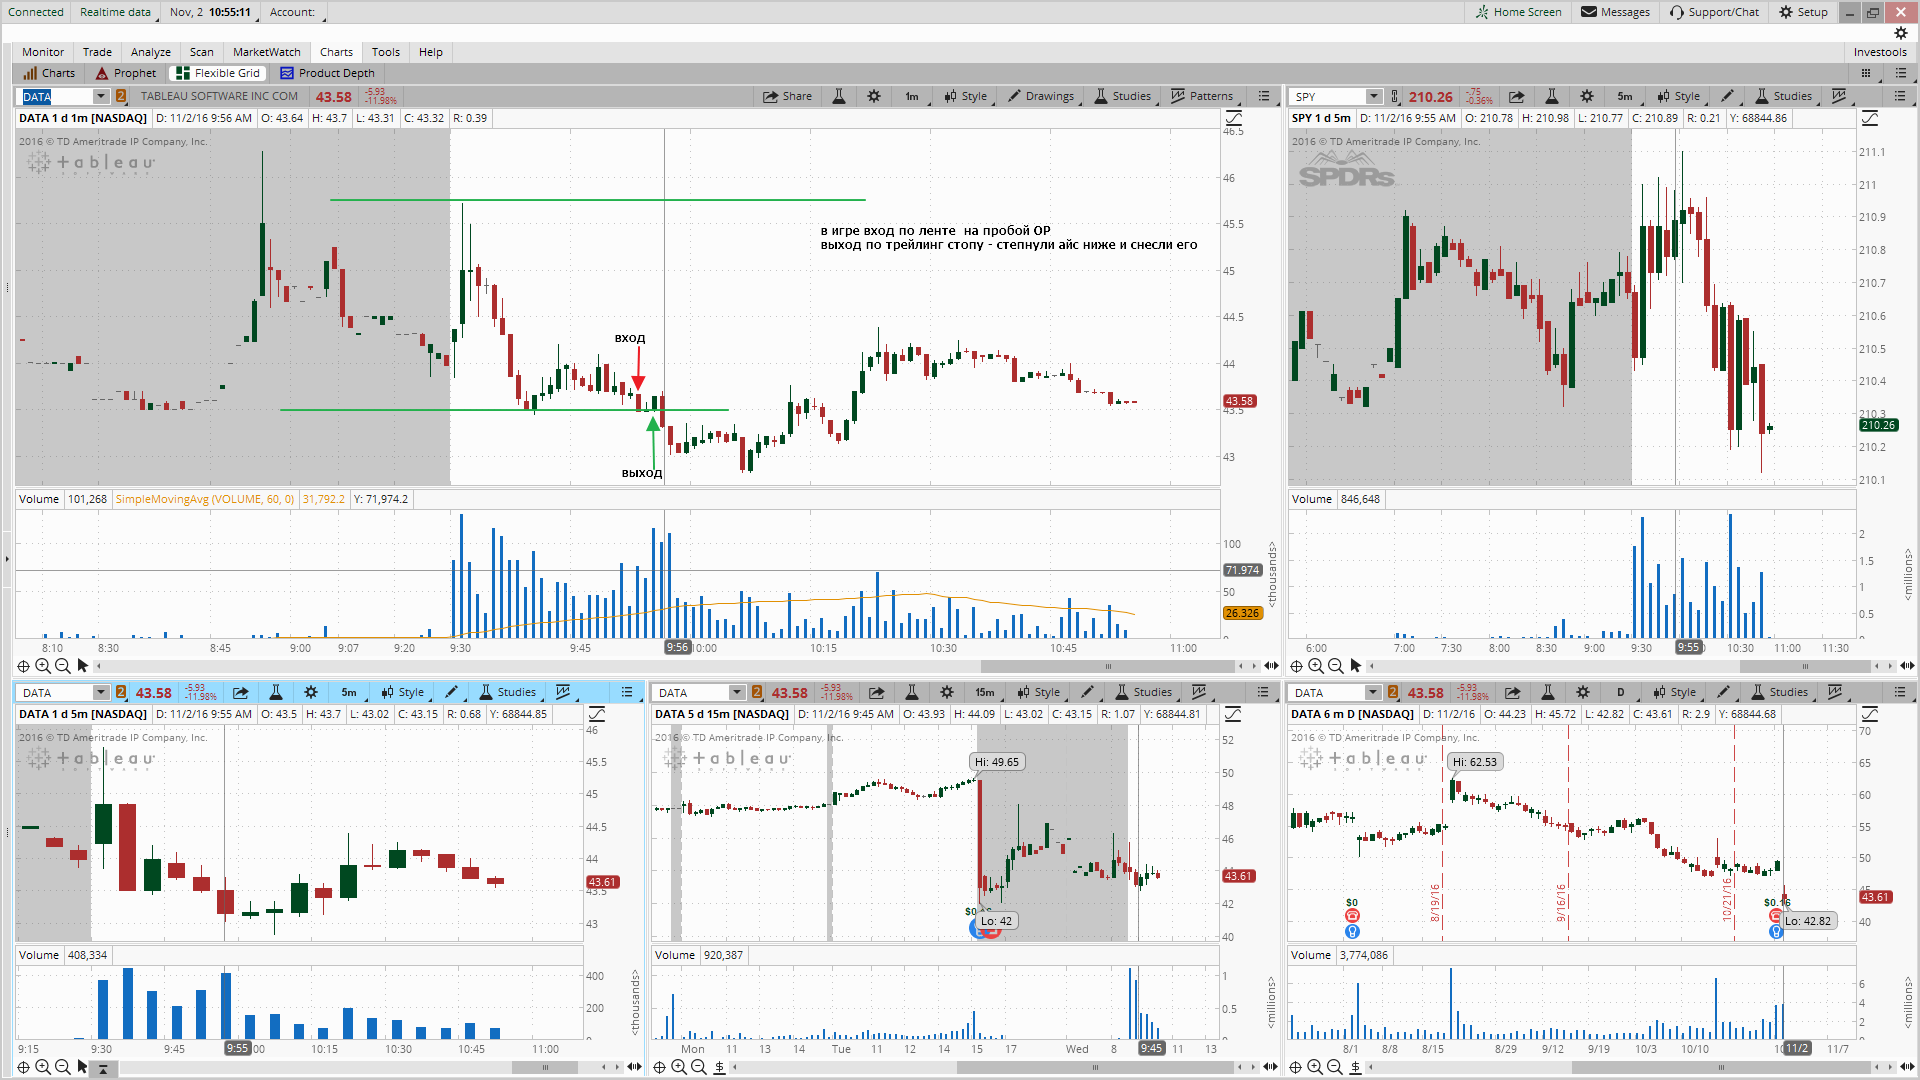Screen dimensions: 1920x1080
Task: Click the scrollbar thumb under the DATA 15m chart
Action: pyautogui.click(x=1095, y=1067)
